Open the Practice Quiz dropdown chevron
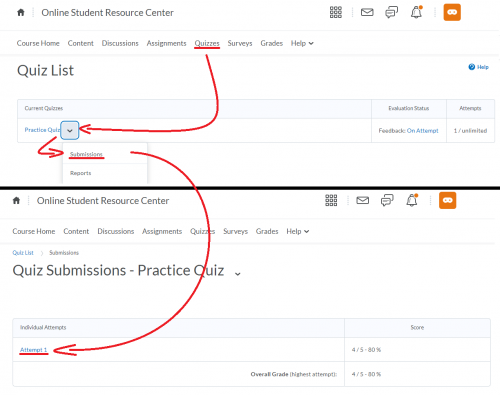The image size is (500, 395). 70,130
